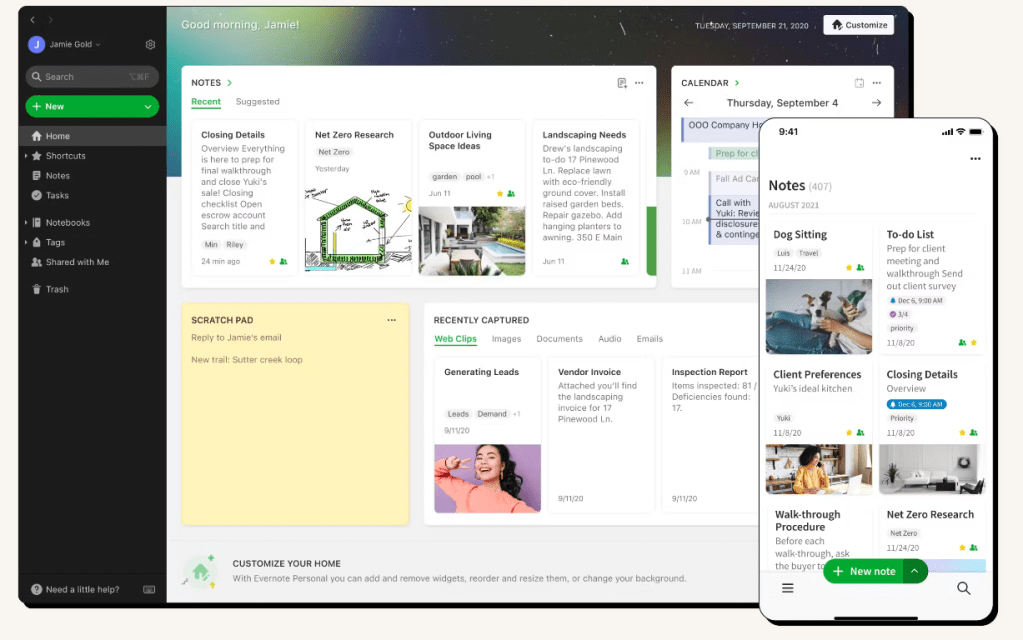Image resolution: width=1023 pixels, height=640 pixels.
Task: Go to previous day in Calendar widget
Action: (x=688, y=102)
